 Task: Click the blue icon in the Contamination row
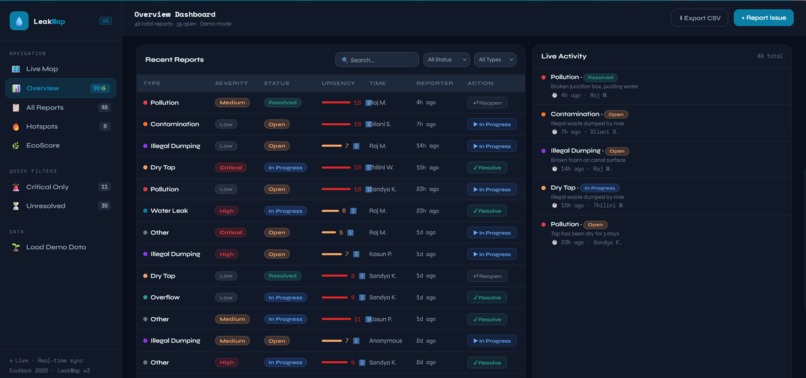point(368,124)
